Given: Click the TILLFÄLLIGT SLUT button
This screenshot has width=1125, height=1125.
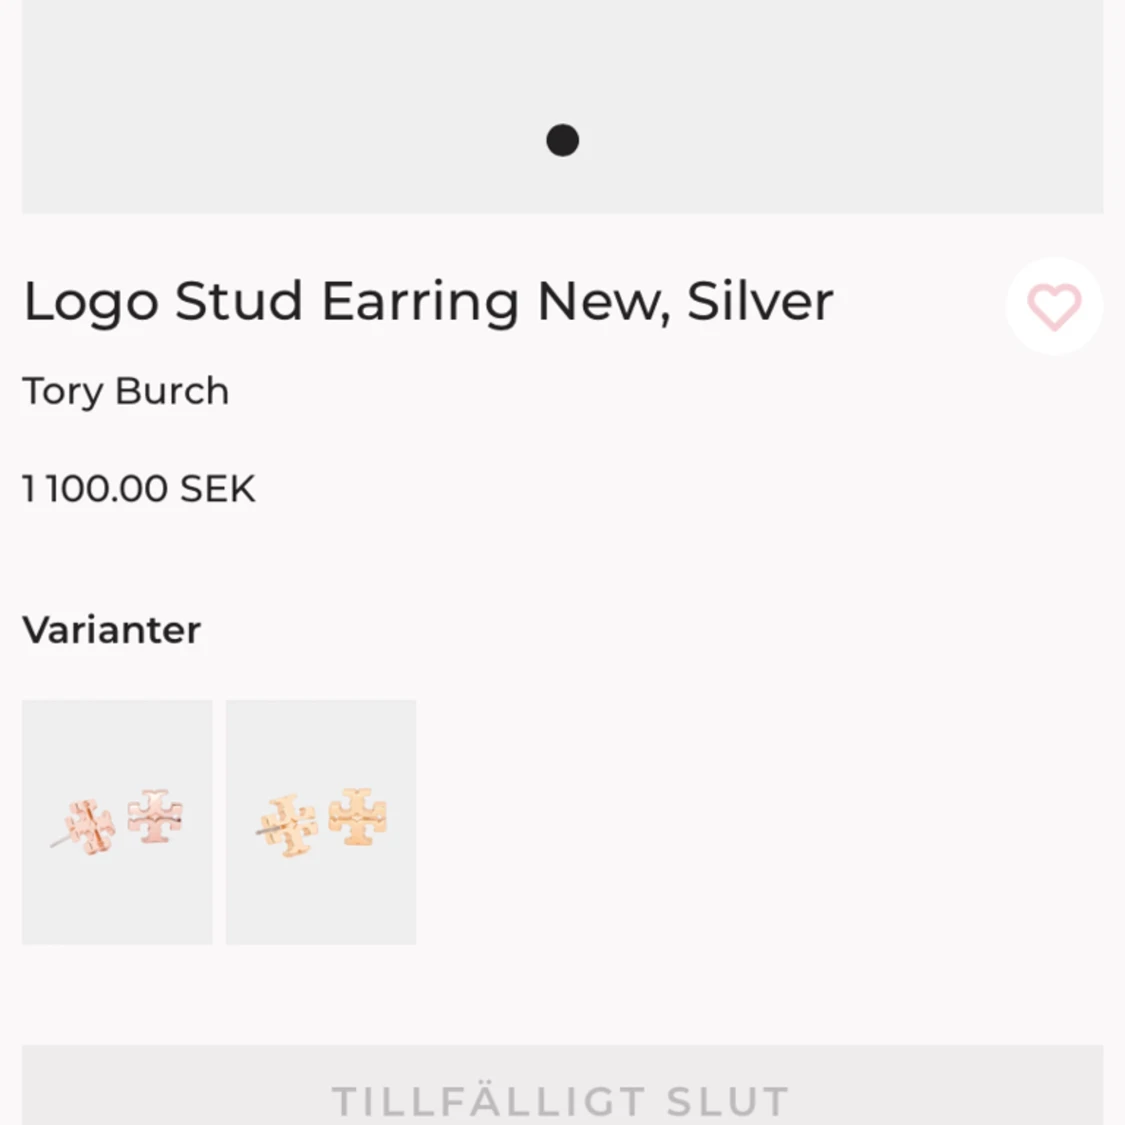Looking at the screenshot, I should point(562,1100).
